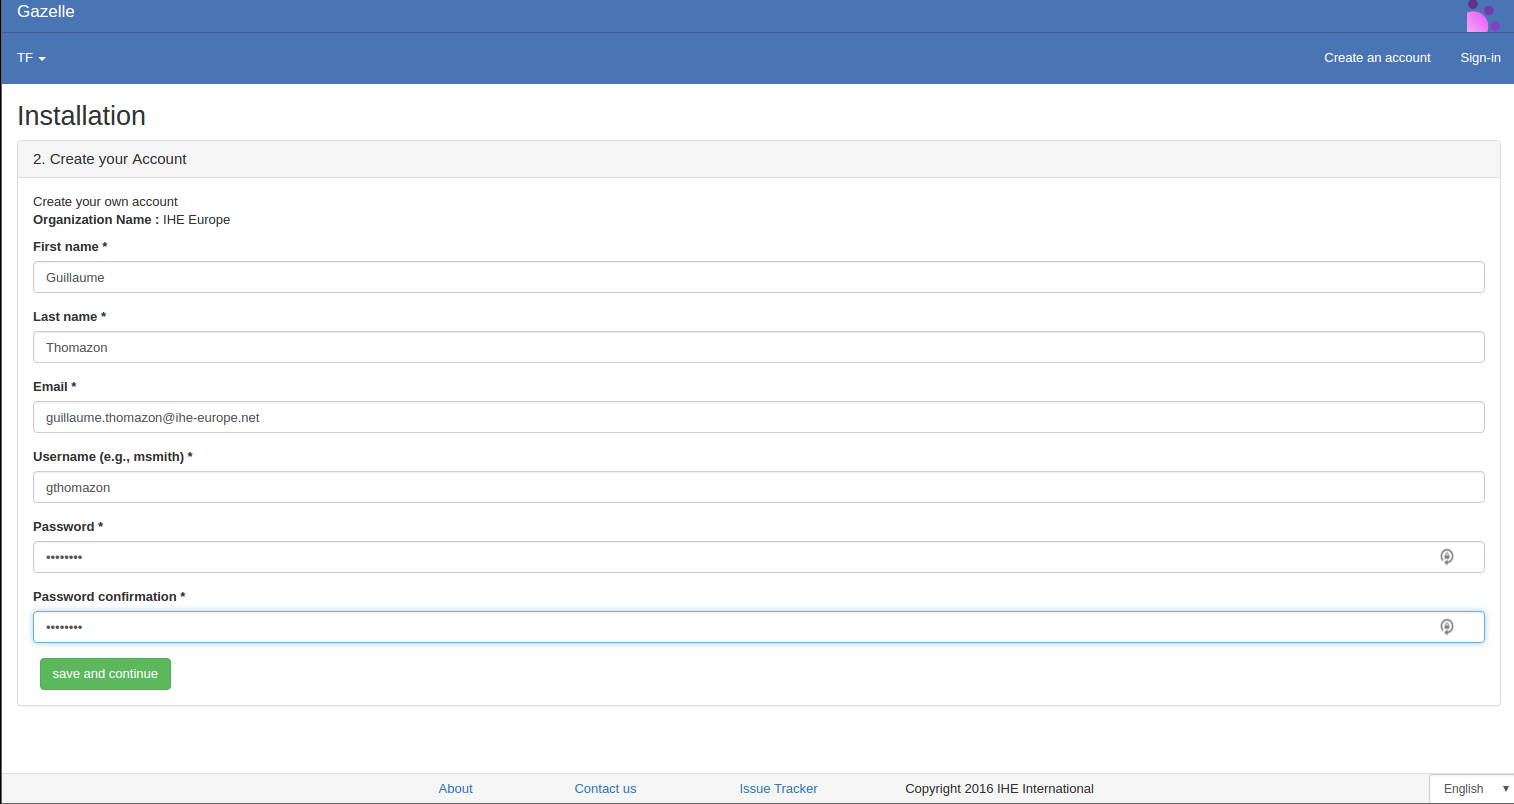Viewport: 1514px width, 804px height.
Task: Open the English language selector
Action: tap(1471, 789)
